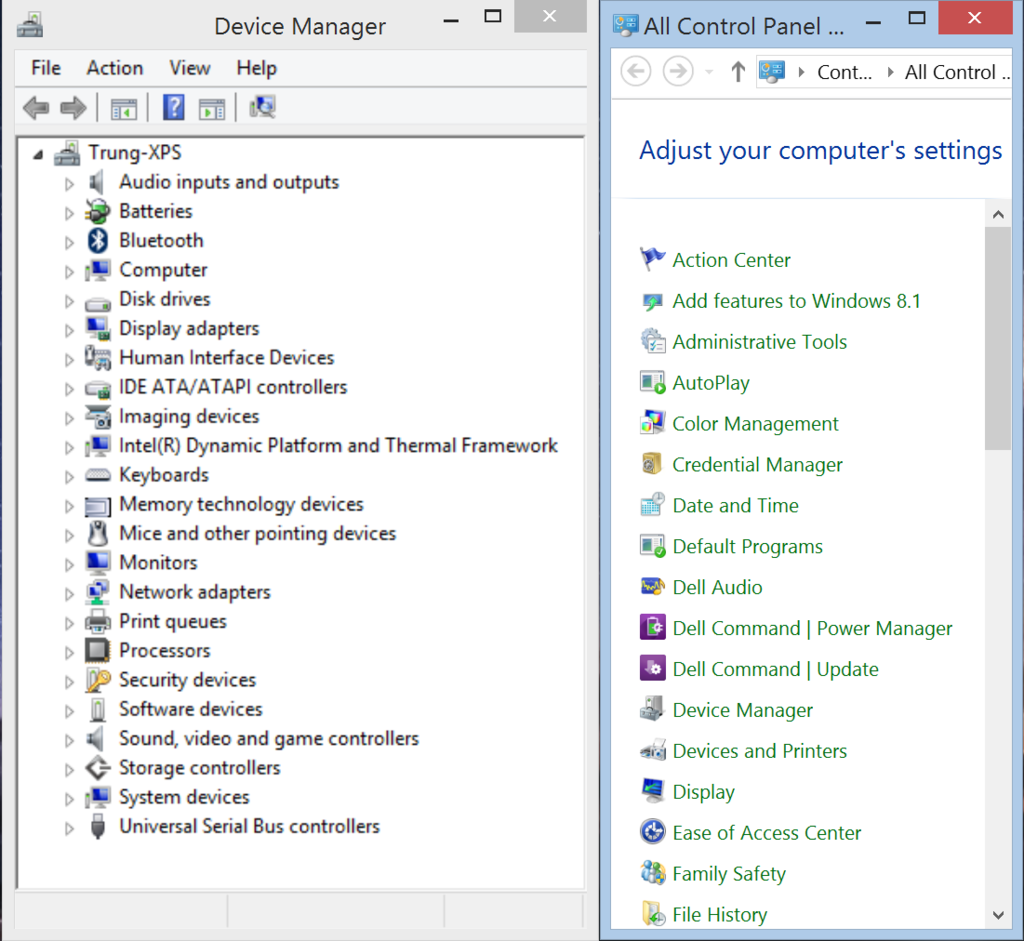Select Intel(R) Dynamic Platform and Thermal Framework
Viewport: 1024px width, 941px height.
[x=338, y=445]
